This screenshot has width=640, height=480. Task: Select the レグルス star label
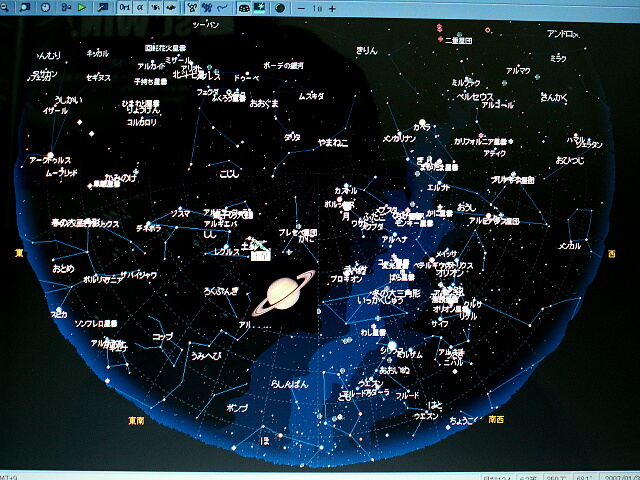point(227,252)
